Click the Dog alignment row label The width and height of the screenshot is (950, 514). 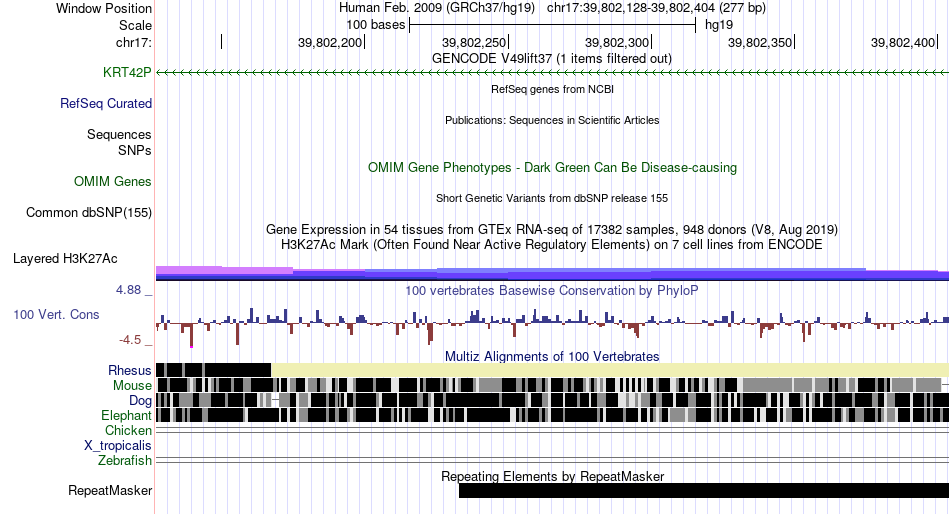[140, 400]
